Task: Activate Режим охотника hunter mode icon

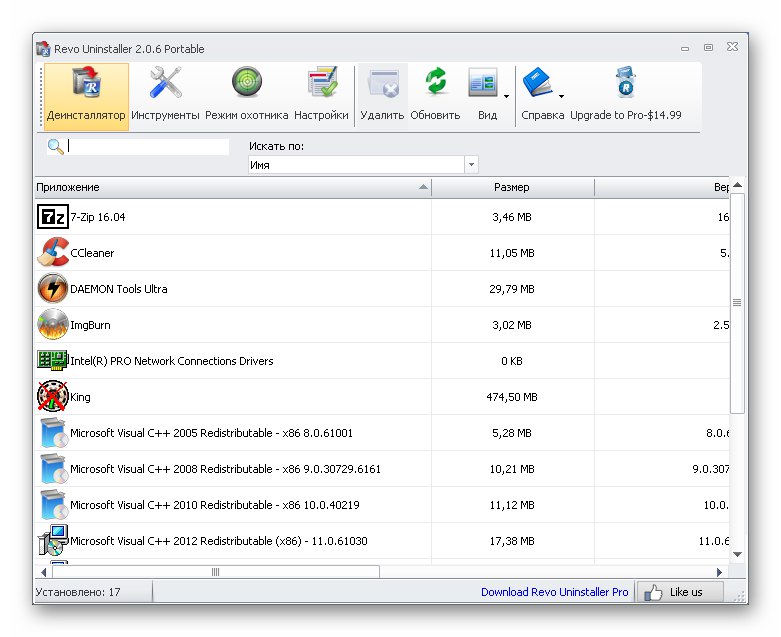Action: [247, 83]
